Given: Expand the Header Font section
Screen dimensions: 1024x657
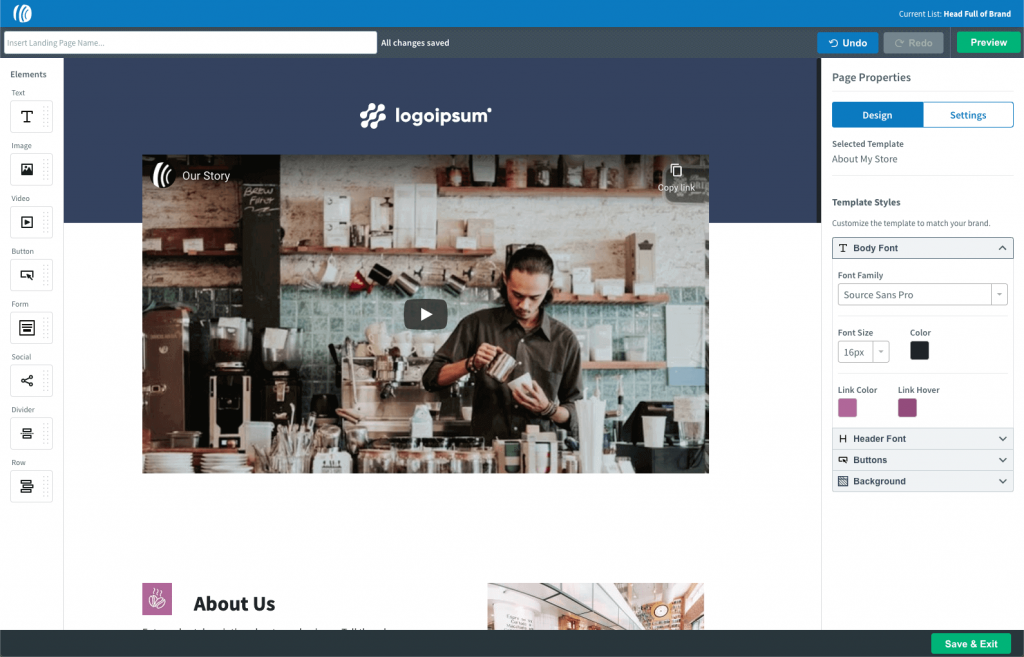Looking at the screenshot, I should point(922,439).
